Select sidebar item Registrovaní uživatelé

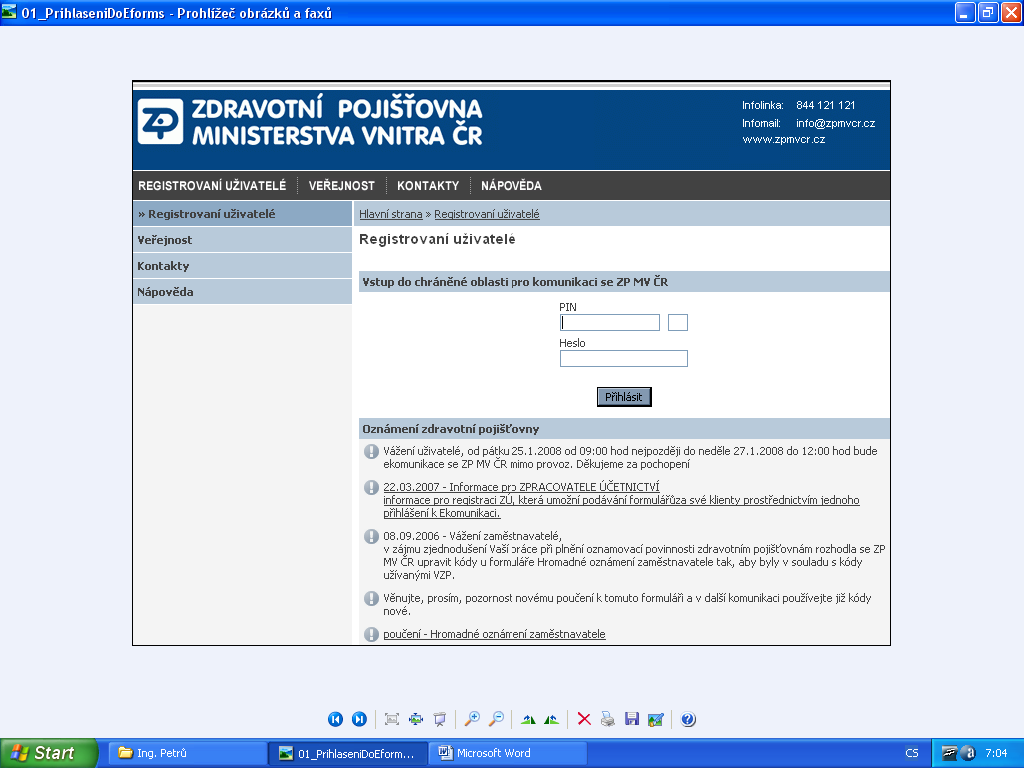(242, 214)
